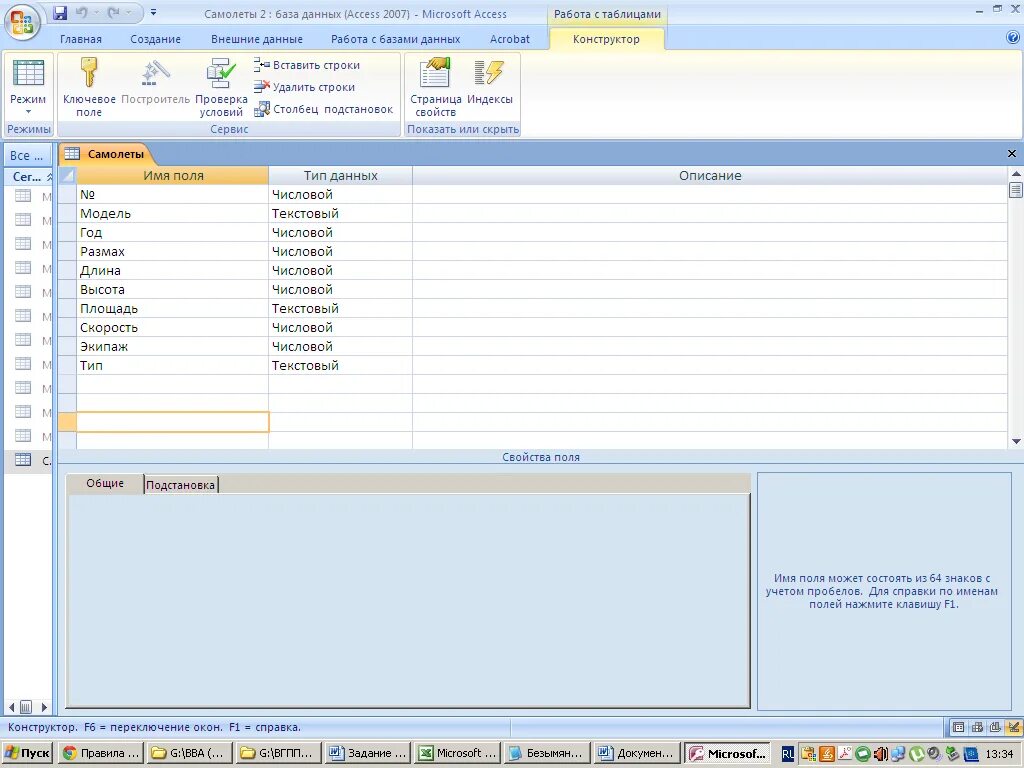This screenshot has height=768, width=1024.
Task: Expand Quick Access toolbar customization arrow
Action: click(153, 12)
